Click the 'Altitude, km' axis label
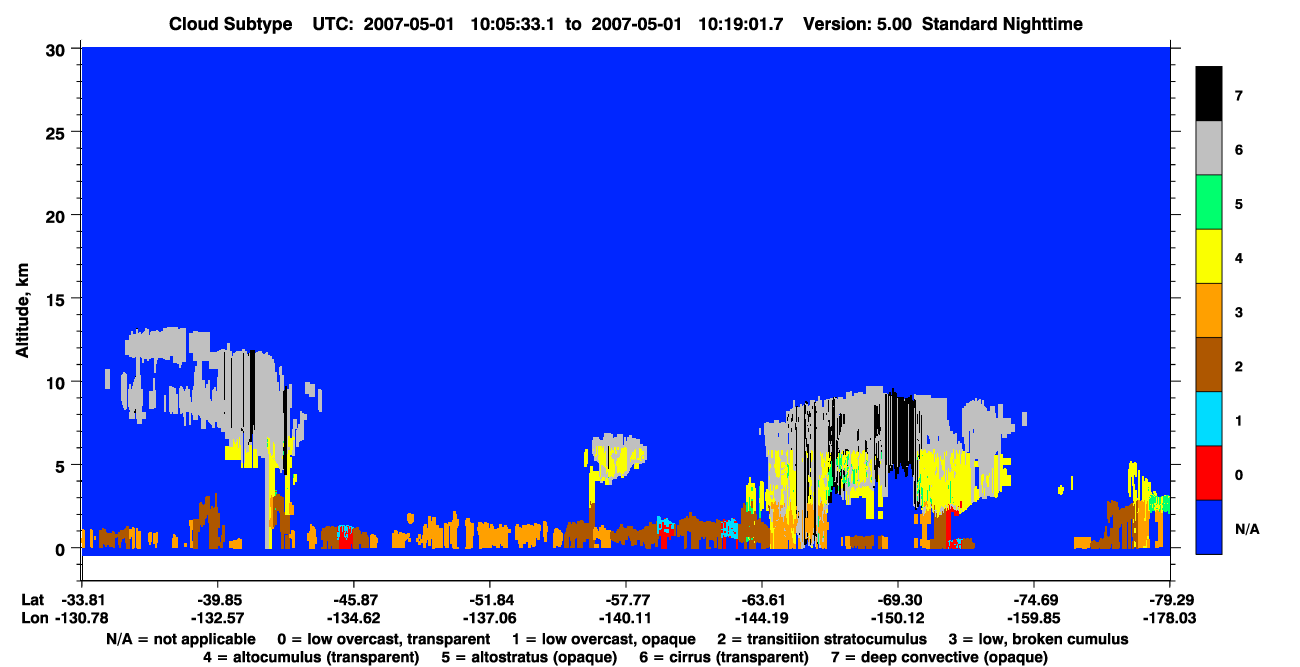This screenshot has width=1300, height=667. [22, 309]
